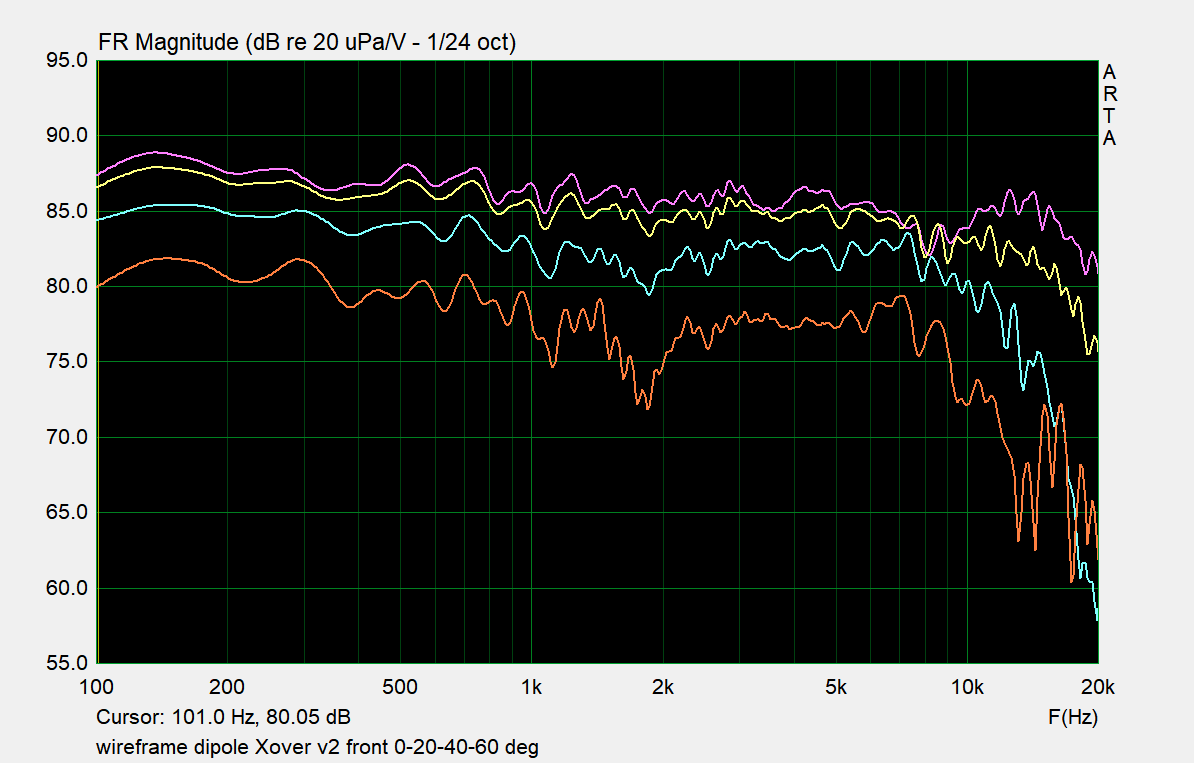Screen dimensions: 1194x763
Task: Click the F(Hz) axis label
Action: click(x=1073, y=717)
